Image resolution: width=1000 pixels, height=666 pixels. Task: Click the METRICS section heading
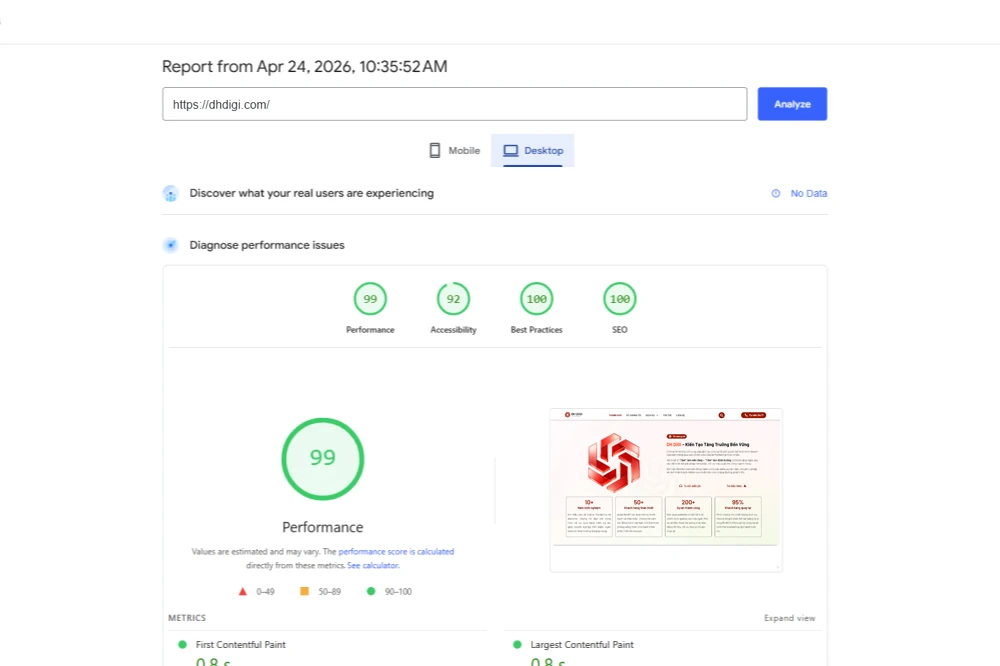coord(187,618)
